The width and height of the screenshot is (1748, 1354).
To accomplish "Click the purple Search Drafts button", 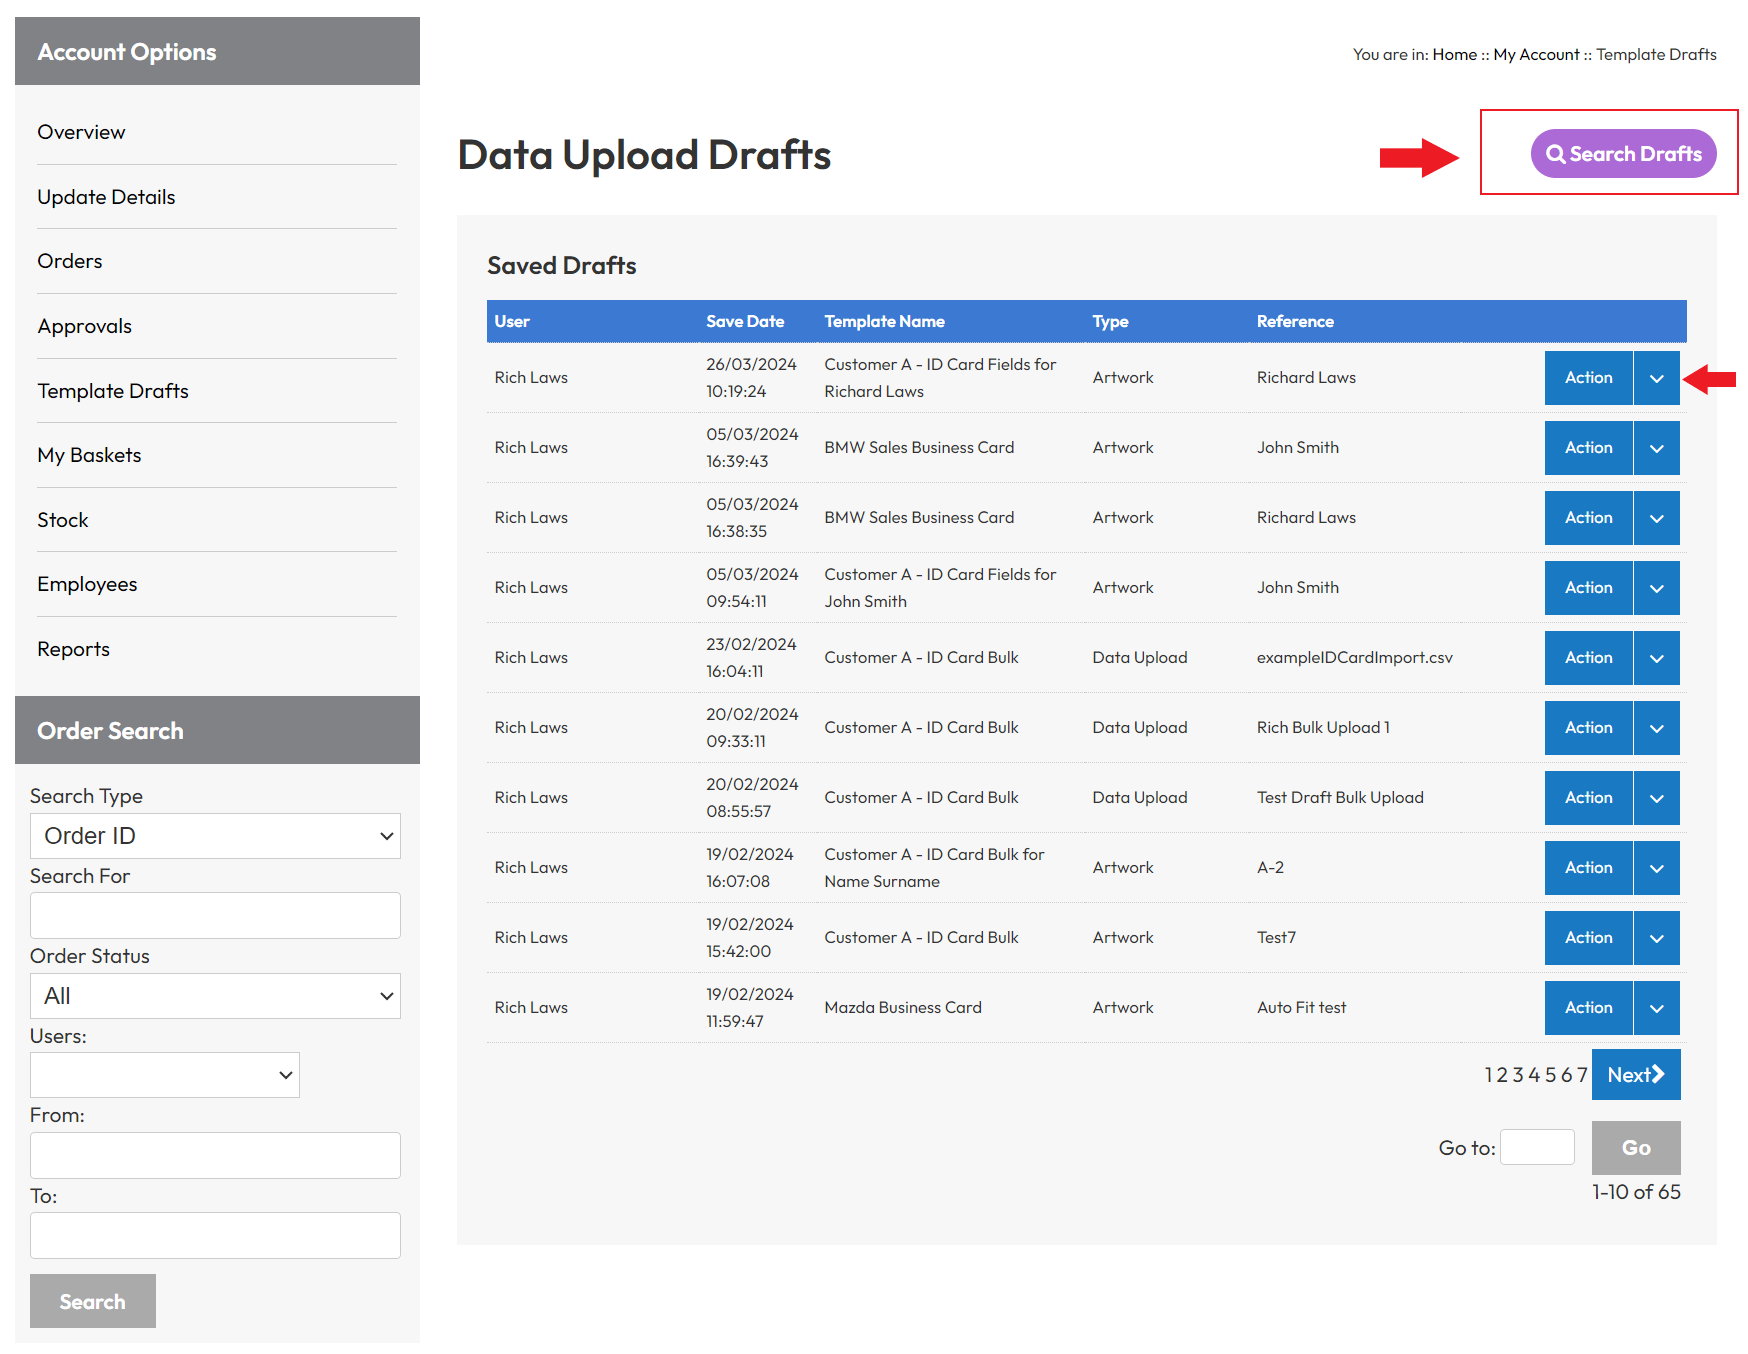I will [1623, 154].
